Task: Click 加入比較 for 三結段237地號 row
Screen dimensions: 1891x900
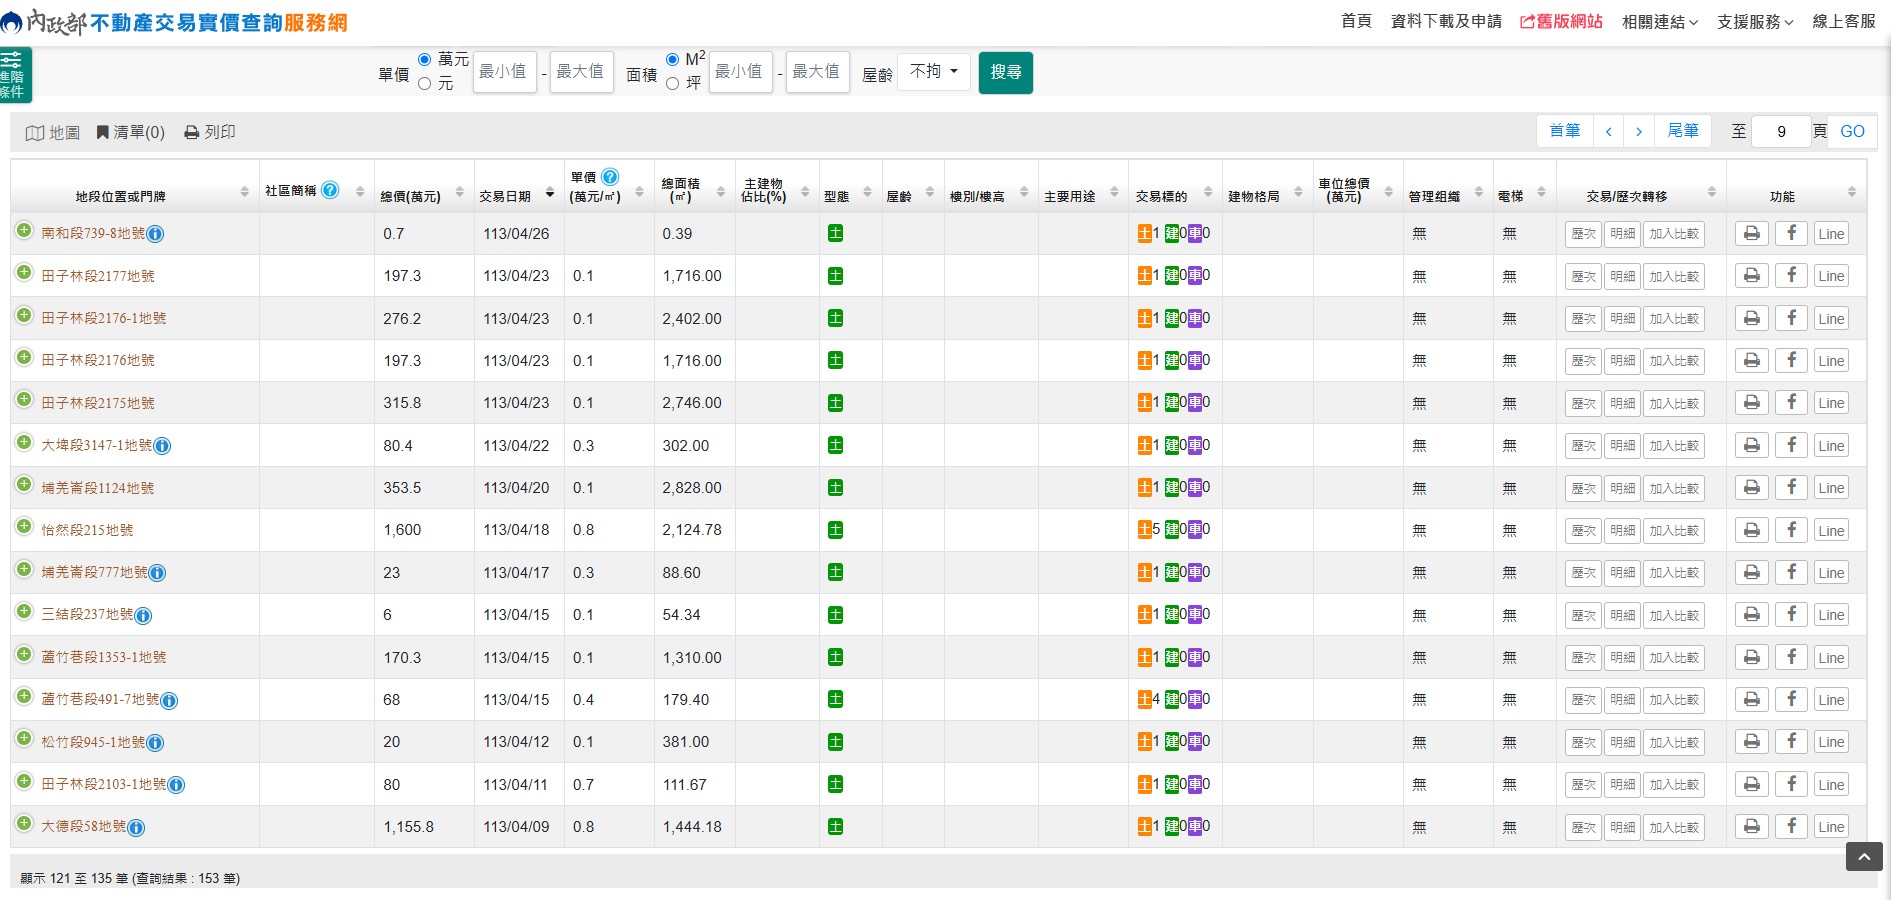Action: pyautogui.click(x=1673, y=615)
